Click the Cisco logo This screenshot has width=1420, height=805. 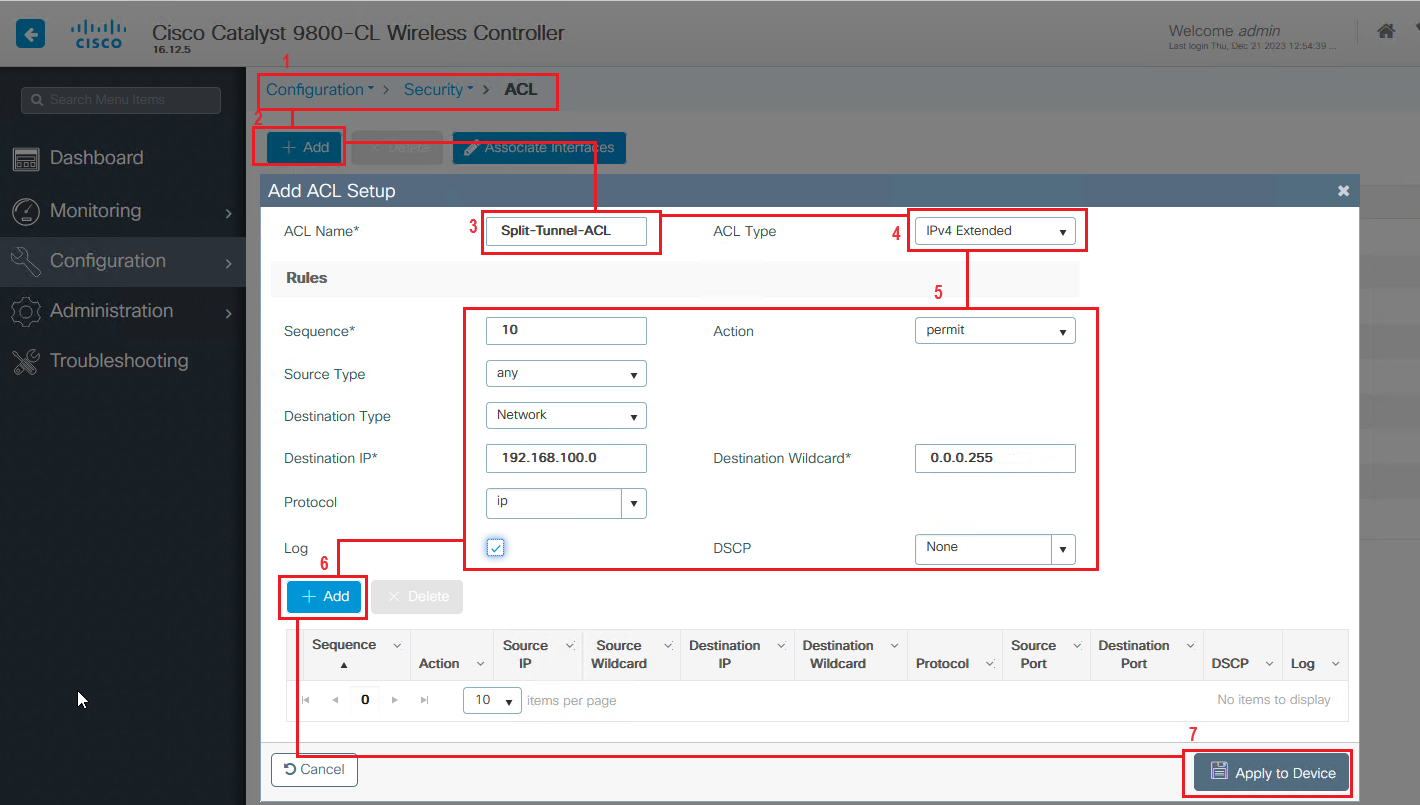[99, 36]
